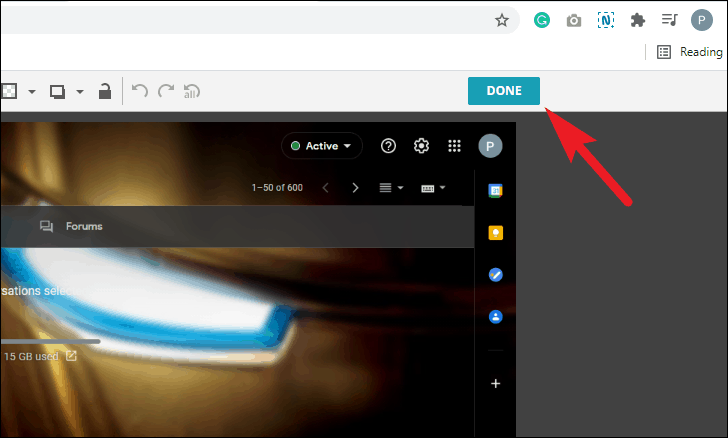Open the Reading list
This screenshot has width=728, height=438.
690,52
